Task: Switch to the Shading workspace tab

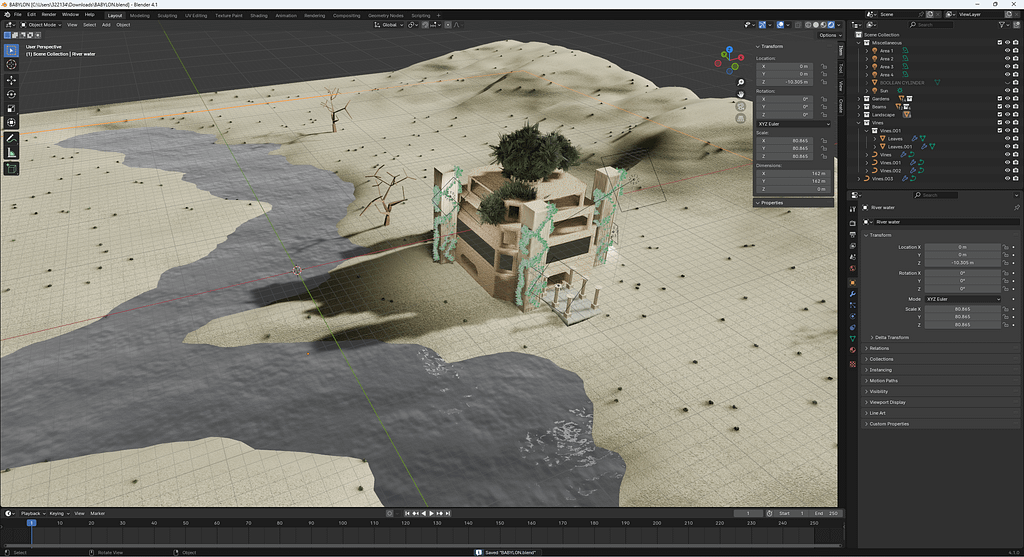Action: 259,15
